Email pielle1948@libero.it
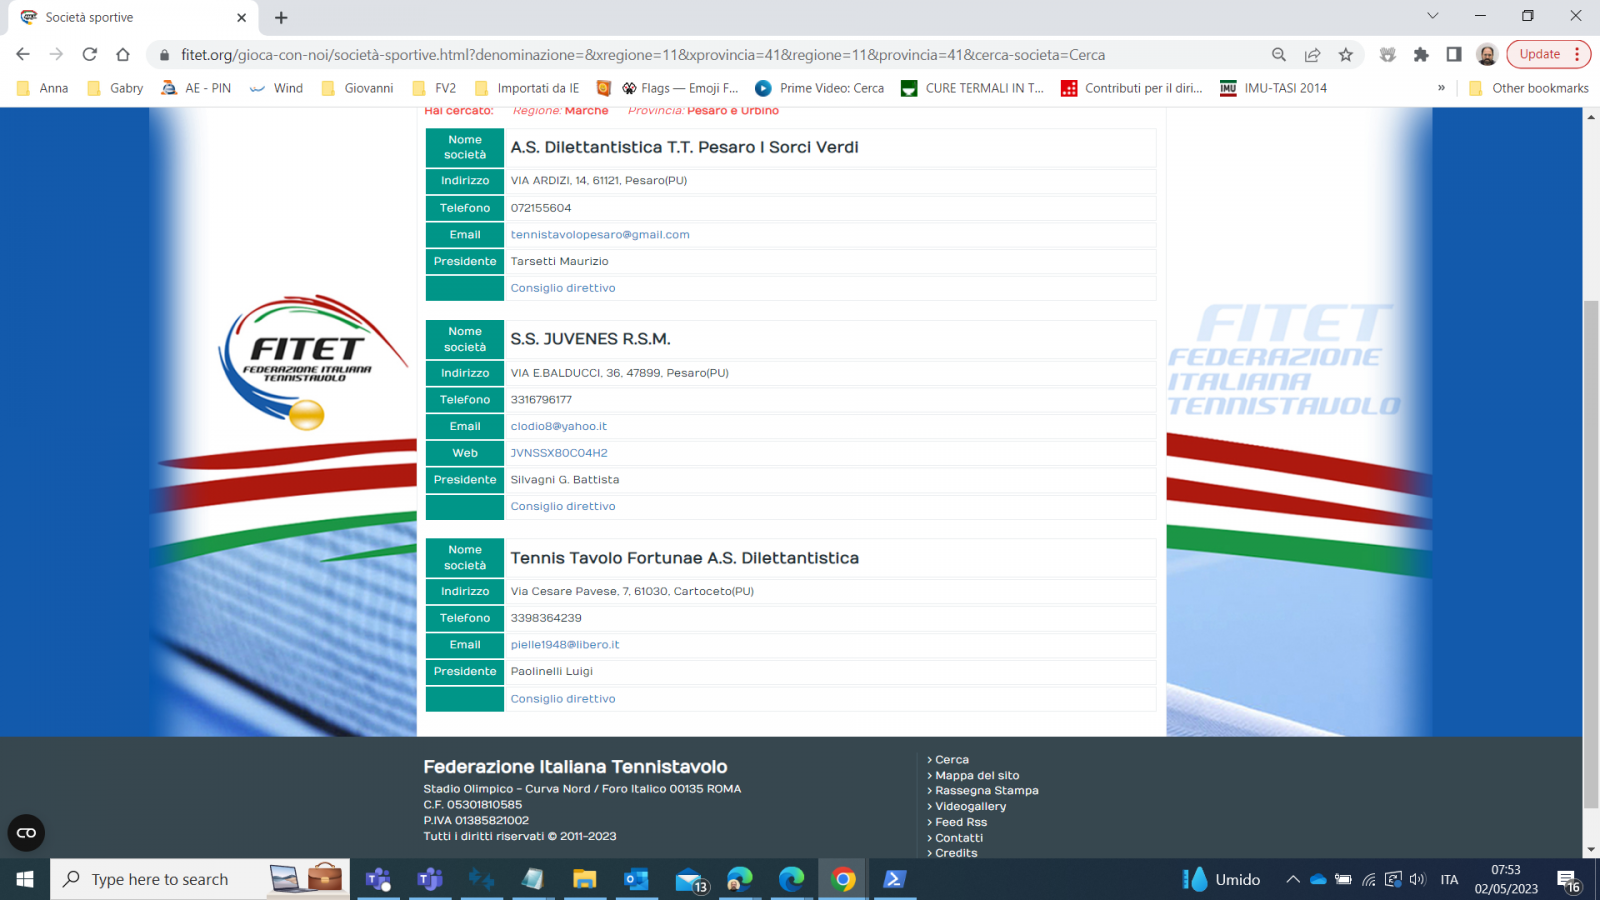Image resolution: width=1600 pixels, height=900 pixels. tap(565, 645)
